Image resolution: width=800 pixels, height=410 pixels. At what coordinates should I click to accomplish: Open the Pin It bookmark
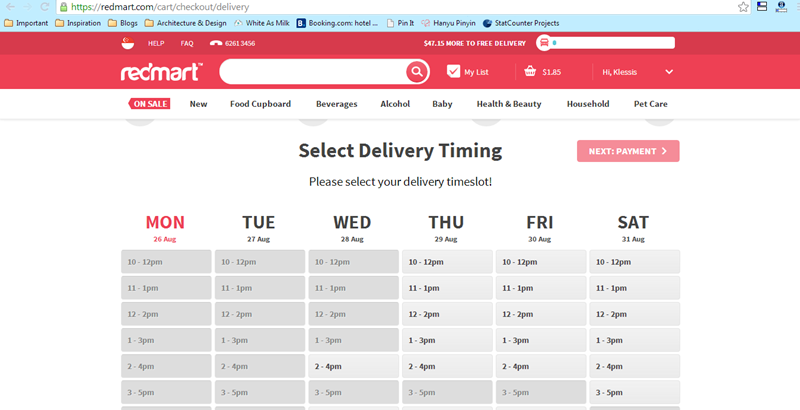coord(401,23)
